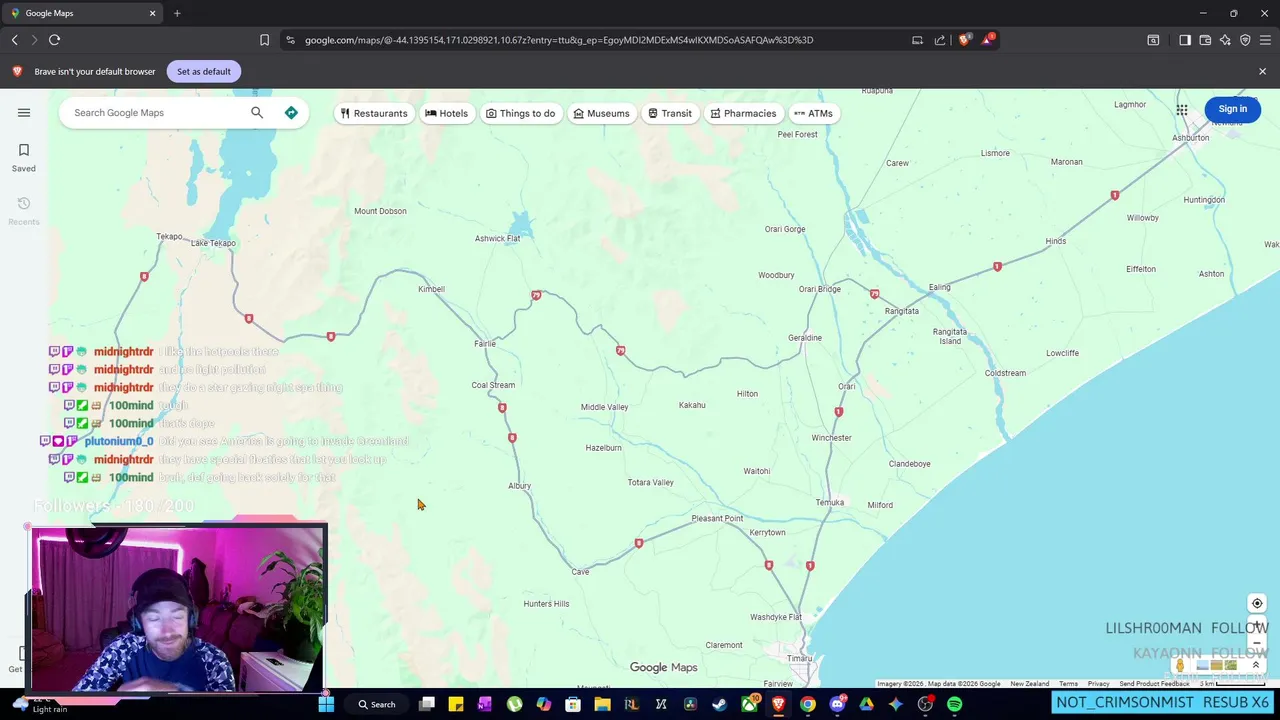1280x720 pixels.
Task: Open File Explorer from the taskbar
Action: (602, 704)
